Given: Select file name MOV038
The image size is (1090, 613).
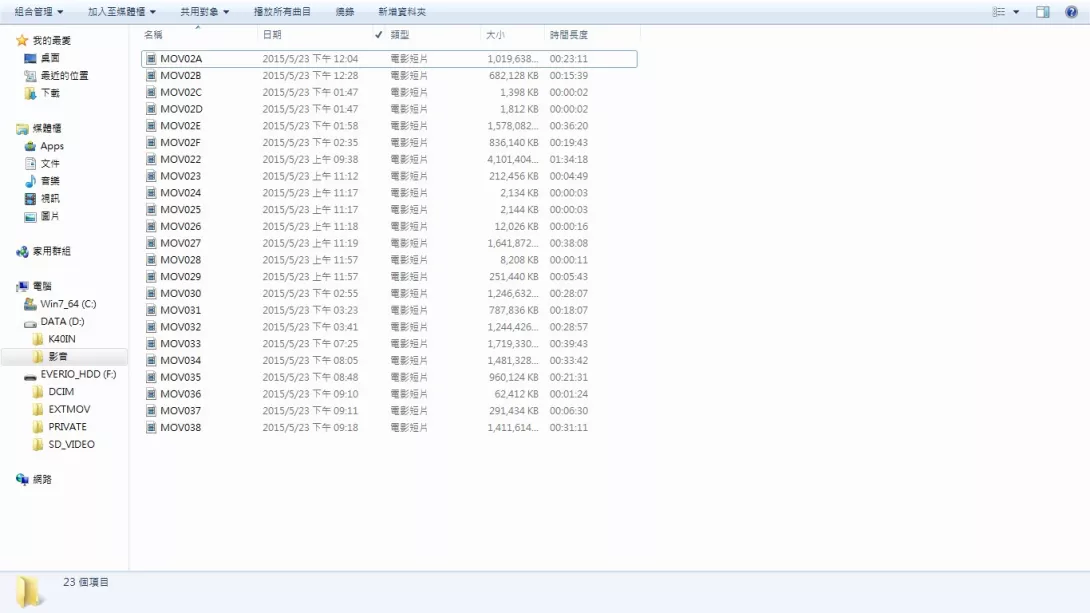Looking at the screenshot, I should [181, 427].
